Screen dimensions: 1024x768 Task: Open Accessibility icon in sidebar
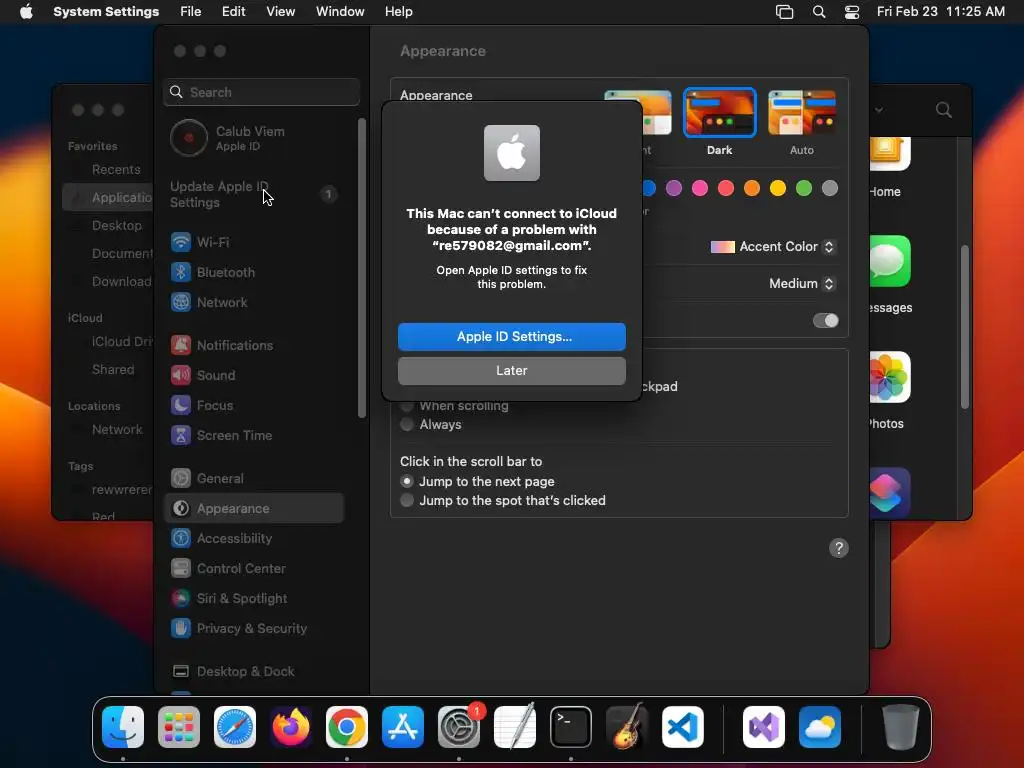click(x=181, y=539)
